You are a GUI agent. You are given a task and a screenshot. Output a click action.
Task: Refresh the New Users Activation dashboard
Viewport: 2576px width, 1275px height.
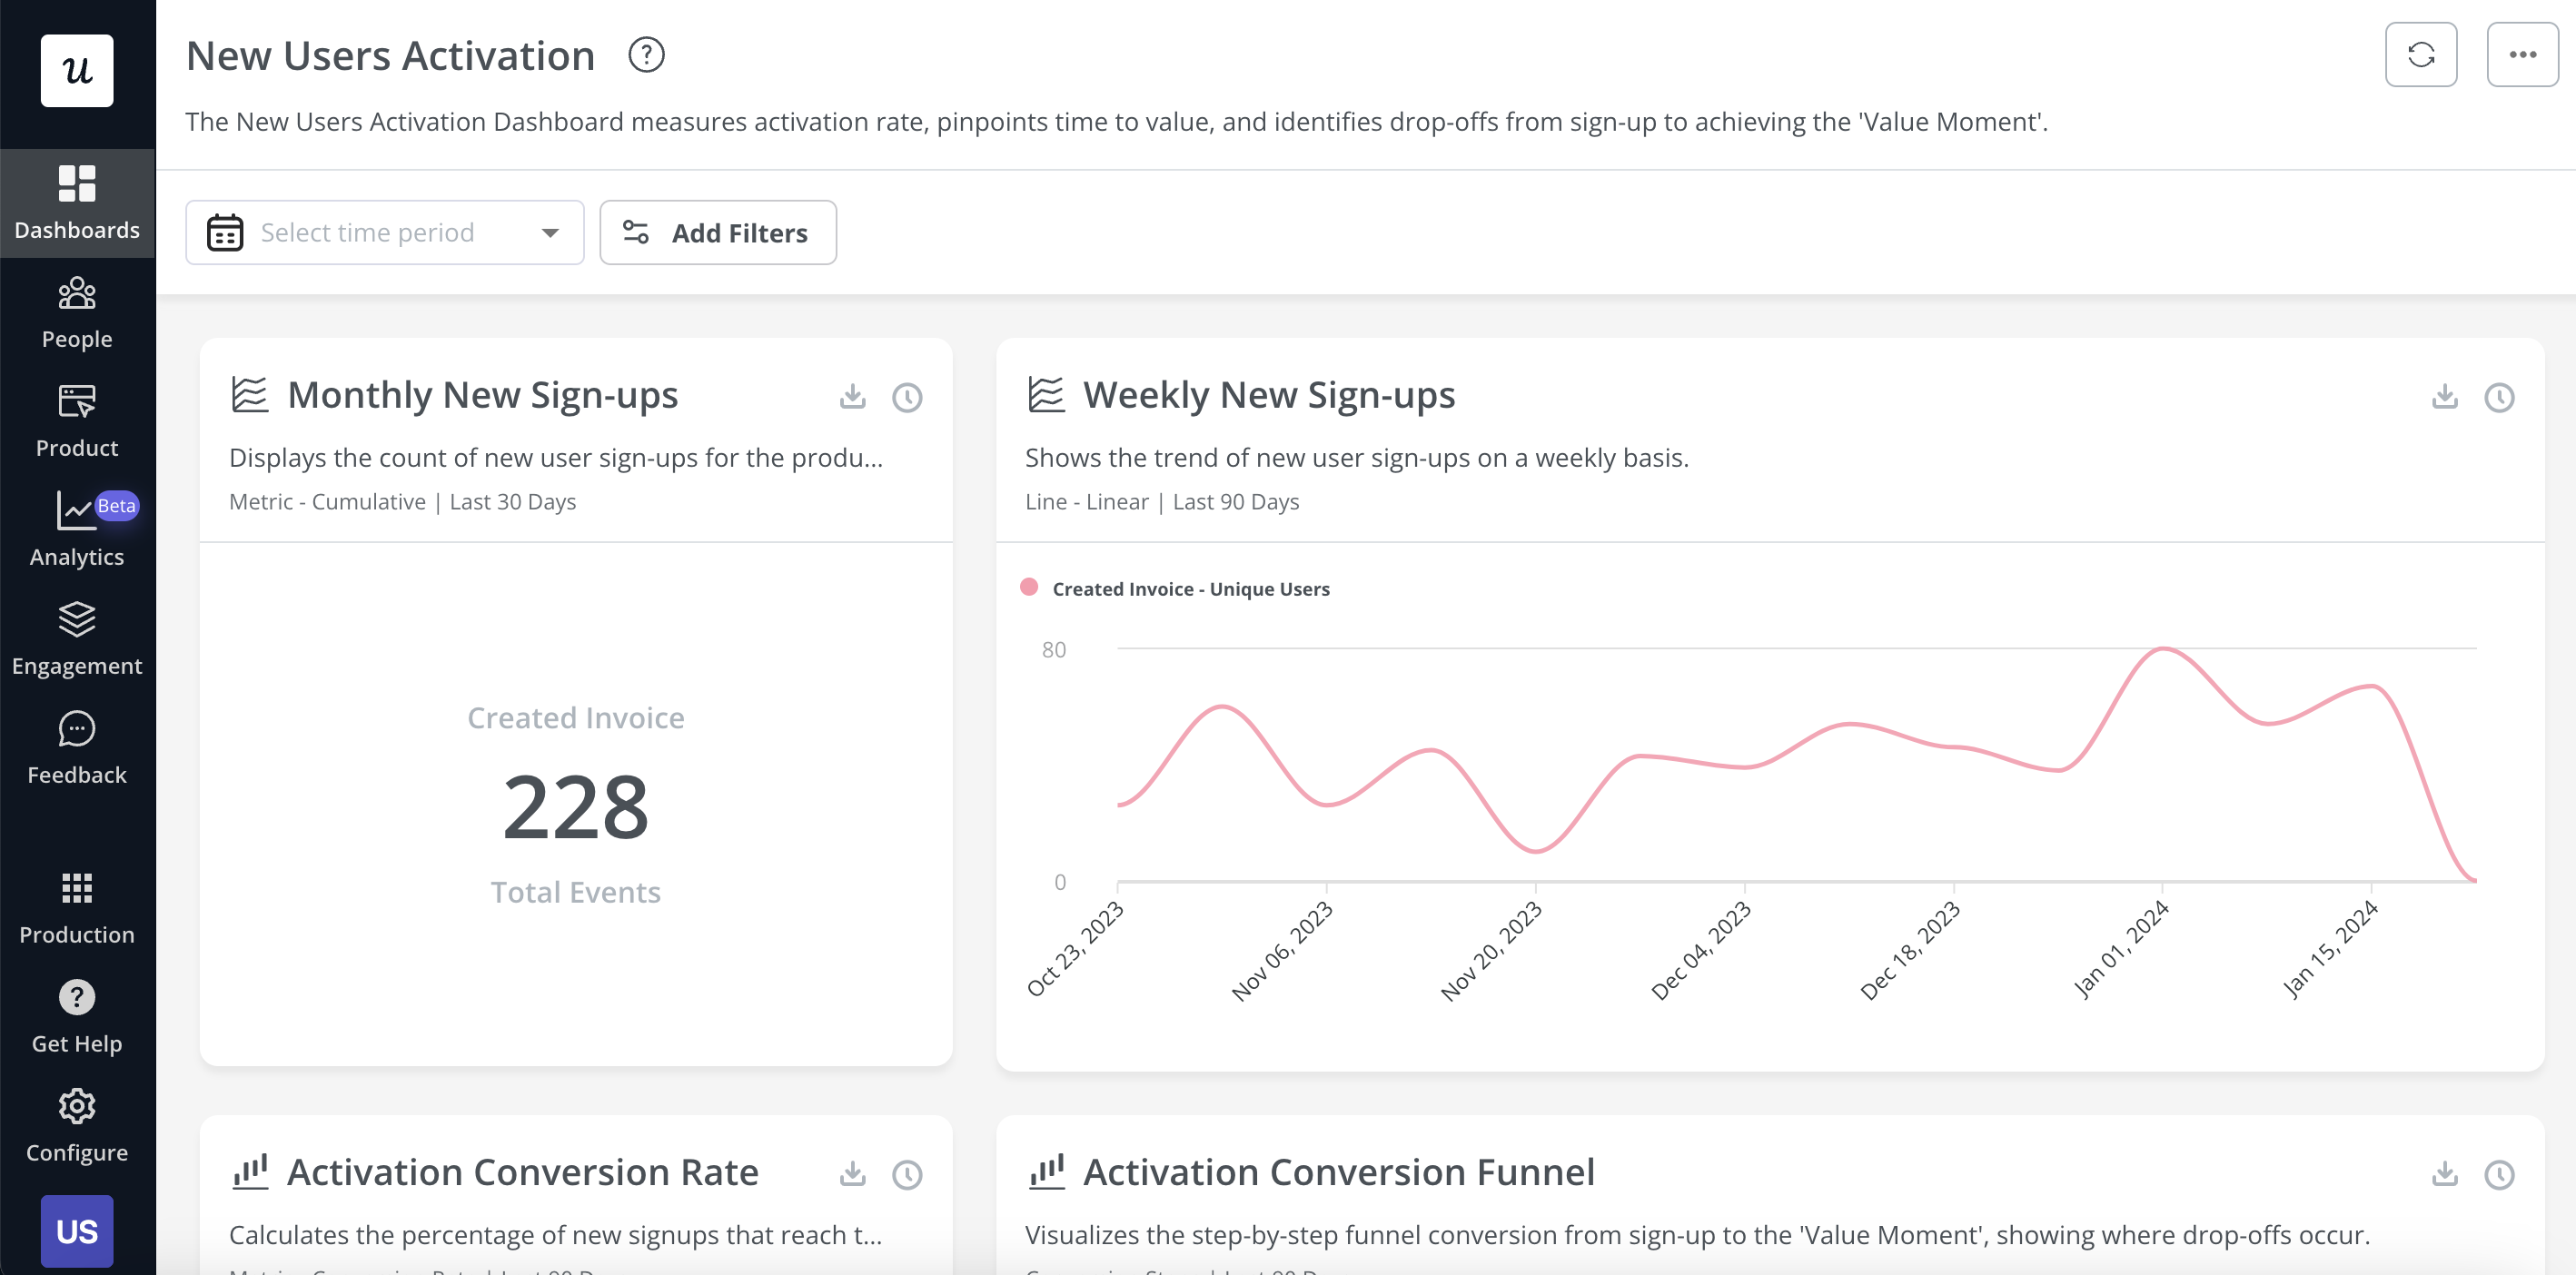click(x=2421, y=54)
